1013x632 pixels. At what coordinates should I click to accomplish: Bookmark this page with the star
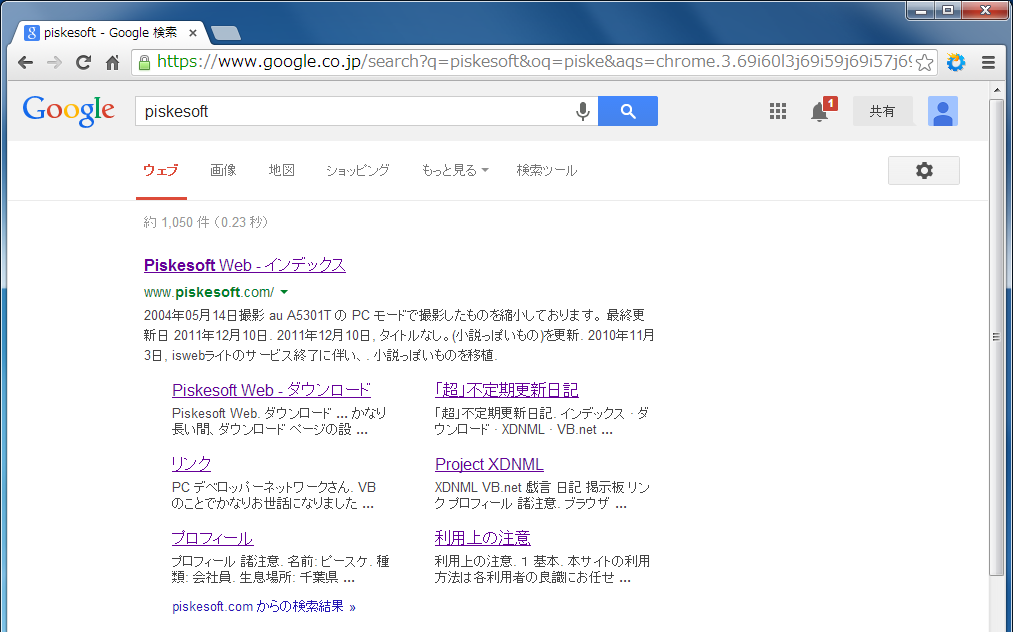924,63
